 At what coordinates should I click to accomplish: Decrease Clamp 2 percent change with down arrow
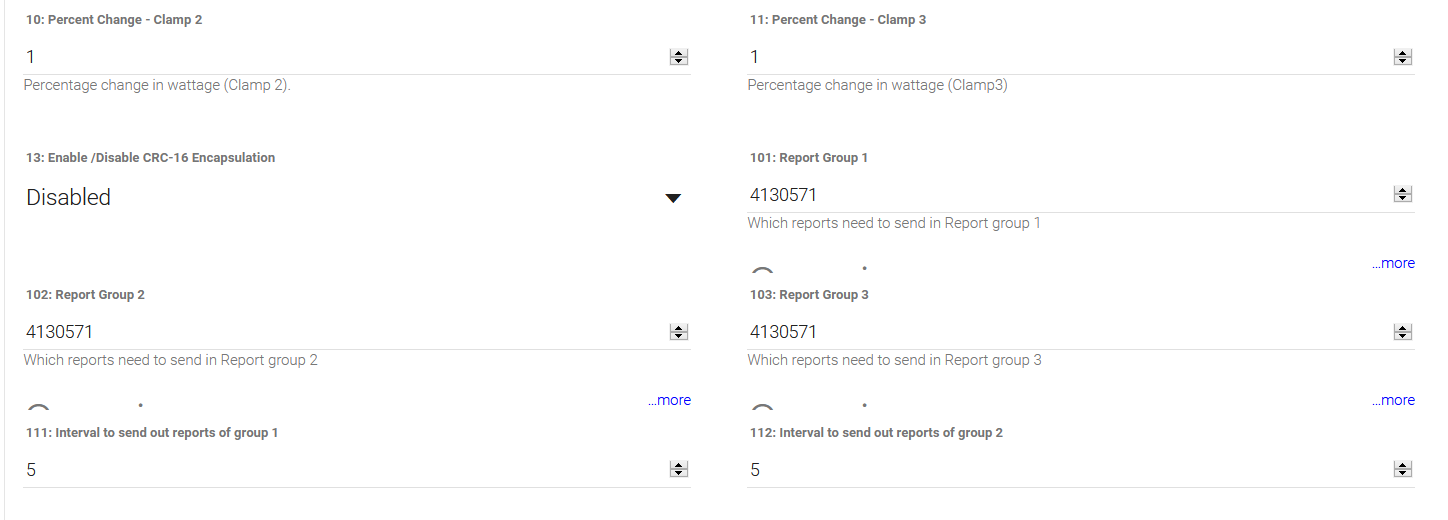click(x=679, y=62)
